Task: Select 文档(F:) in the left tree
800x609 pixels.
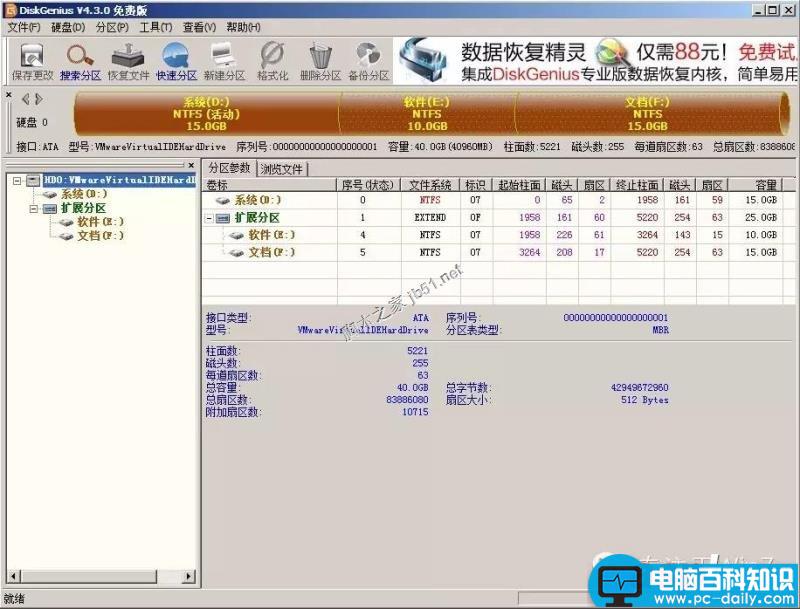Action: click(x=100, y=236)
